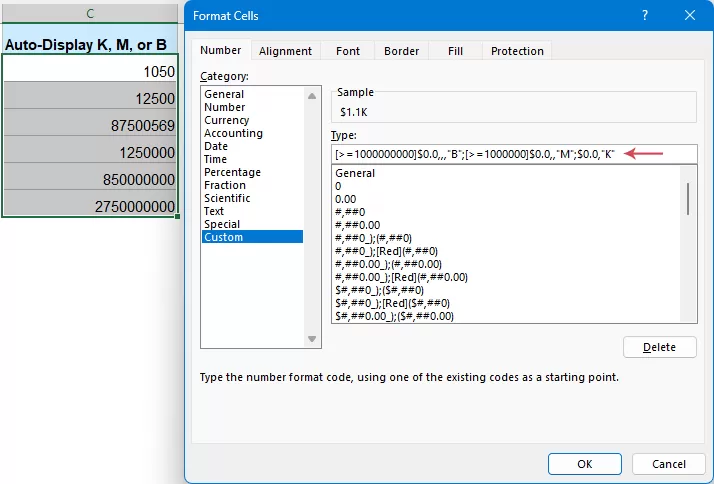Click cell with value 1250000
The width and height of the screenshot is (714, 484).
pos(90,149)
